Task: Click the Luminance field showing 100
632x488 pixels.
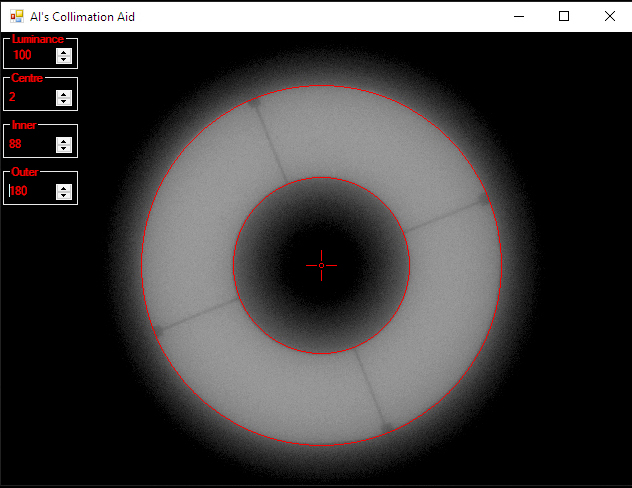Action: click(x=32, y=56)
